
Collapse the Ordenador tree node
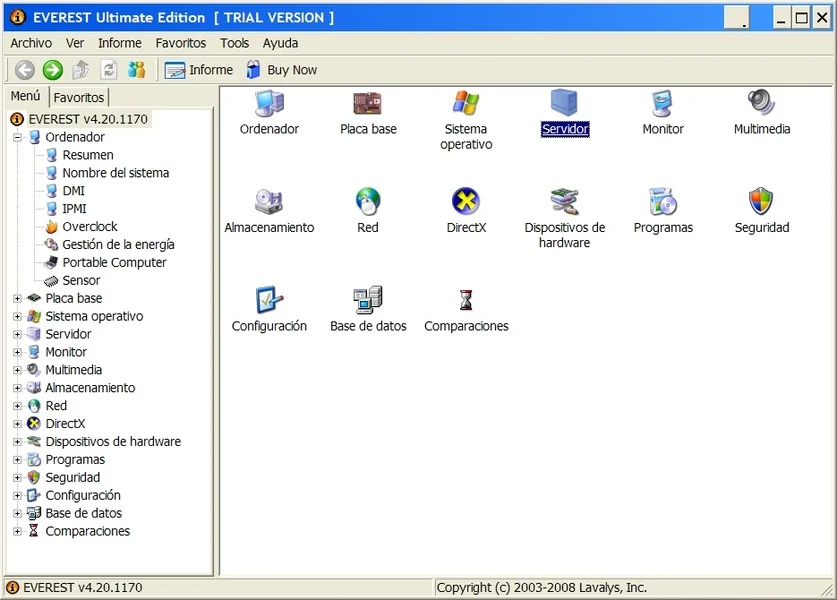[x=18, y=137]
